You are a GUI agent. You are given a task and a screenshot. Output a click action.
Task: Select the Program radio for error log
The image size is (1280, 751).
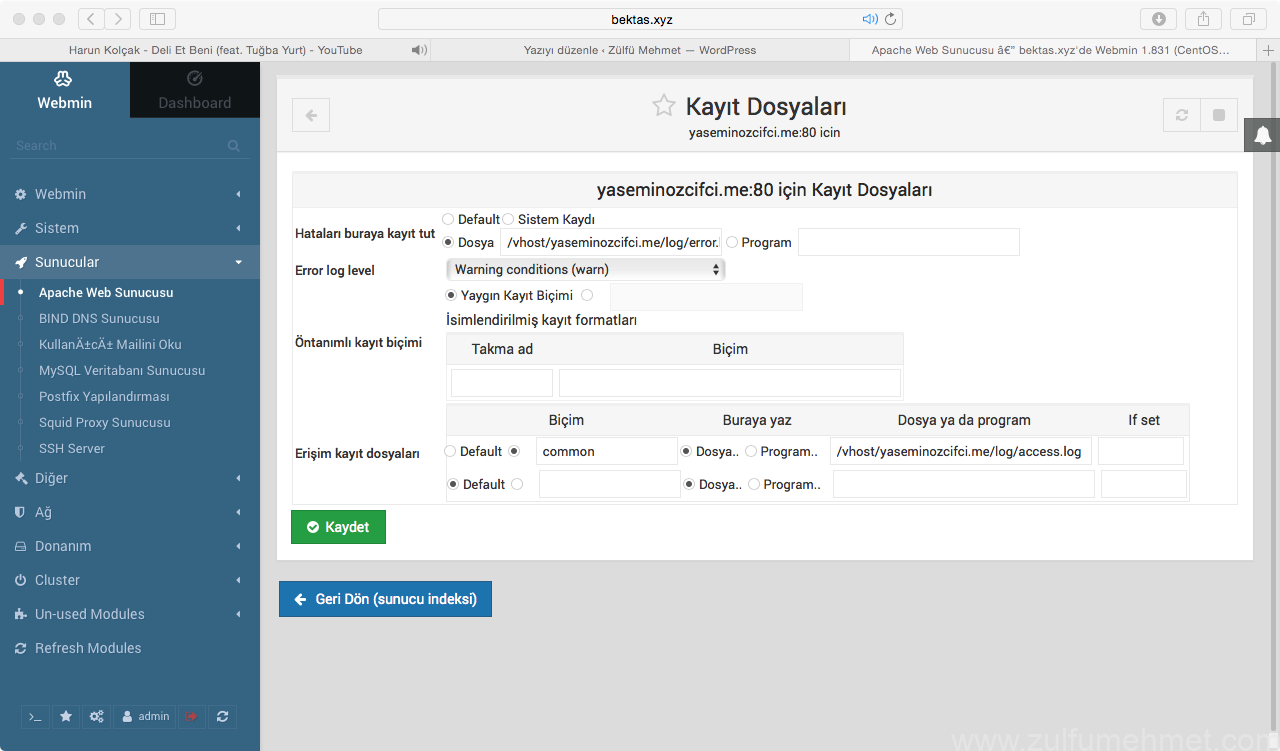732,242
